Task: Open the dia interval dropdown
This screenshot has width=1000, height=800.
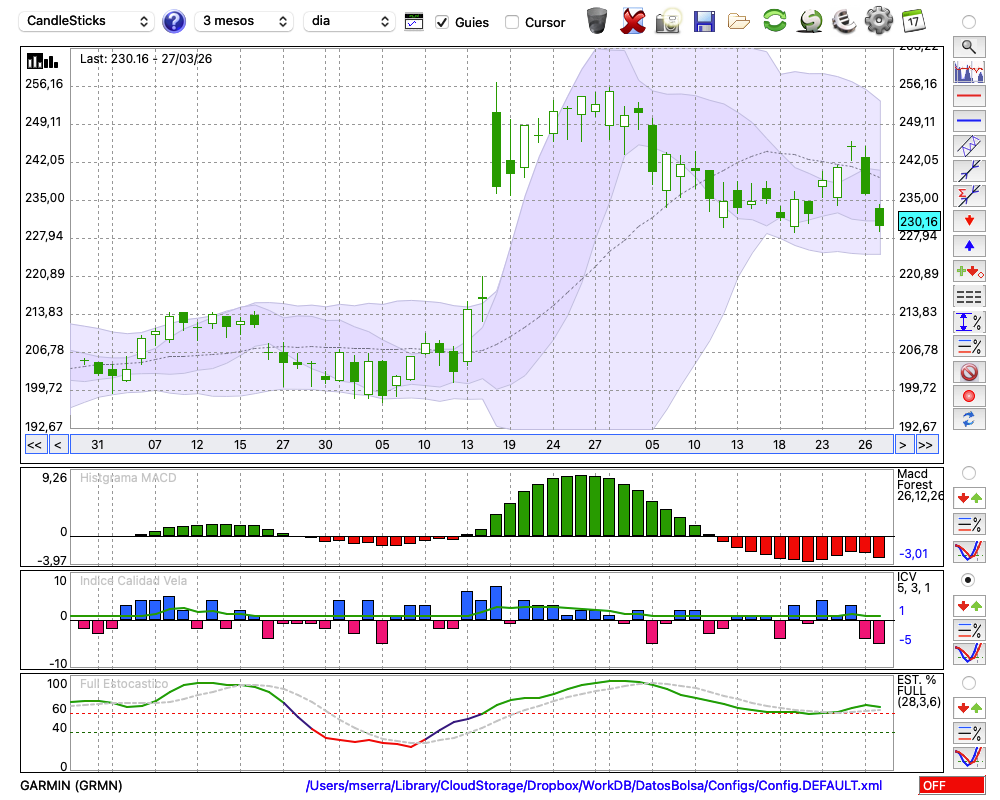Action: (349, 21)
